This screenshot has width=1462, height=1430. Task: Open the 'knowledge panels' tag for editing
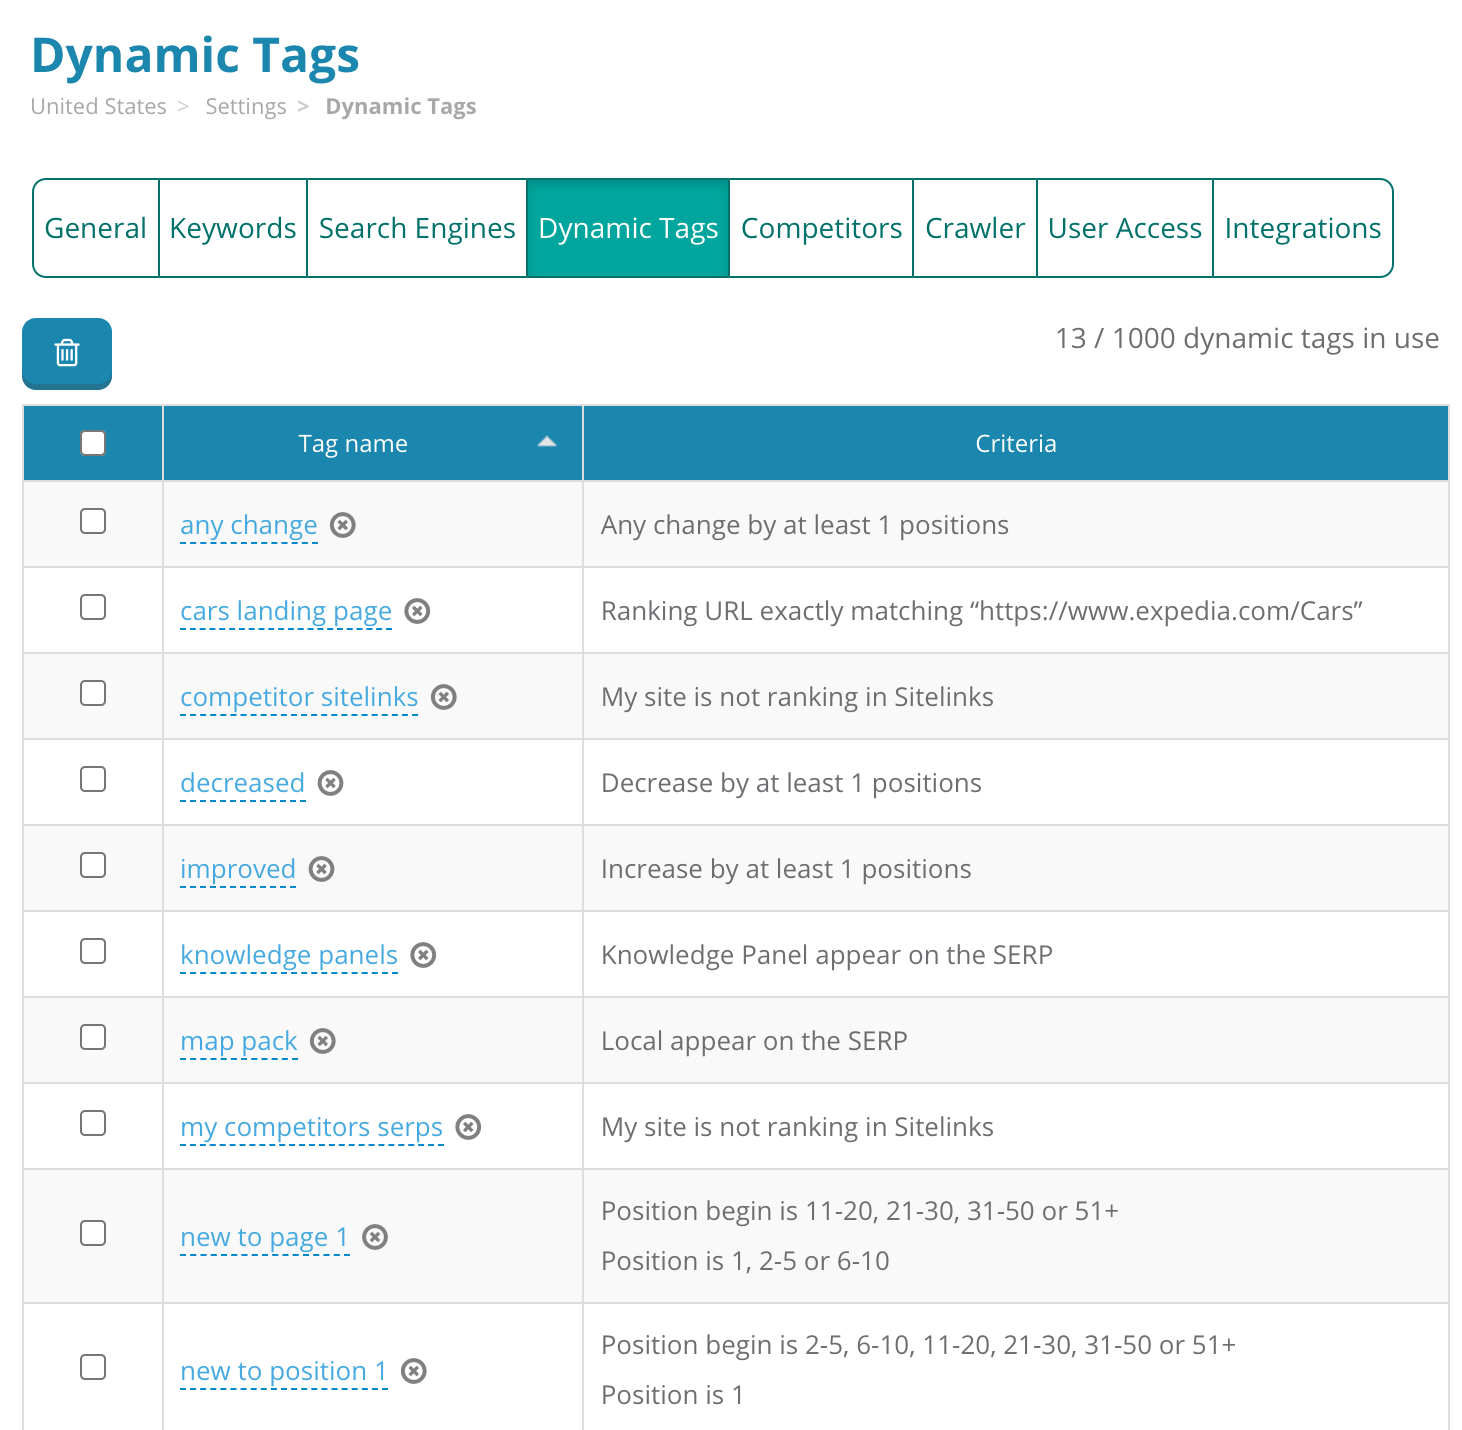point(288,955)
